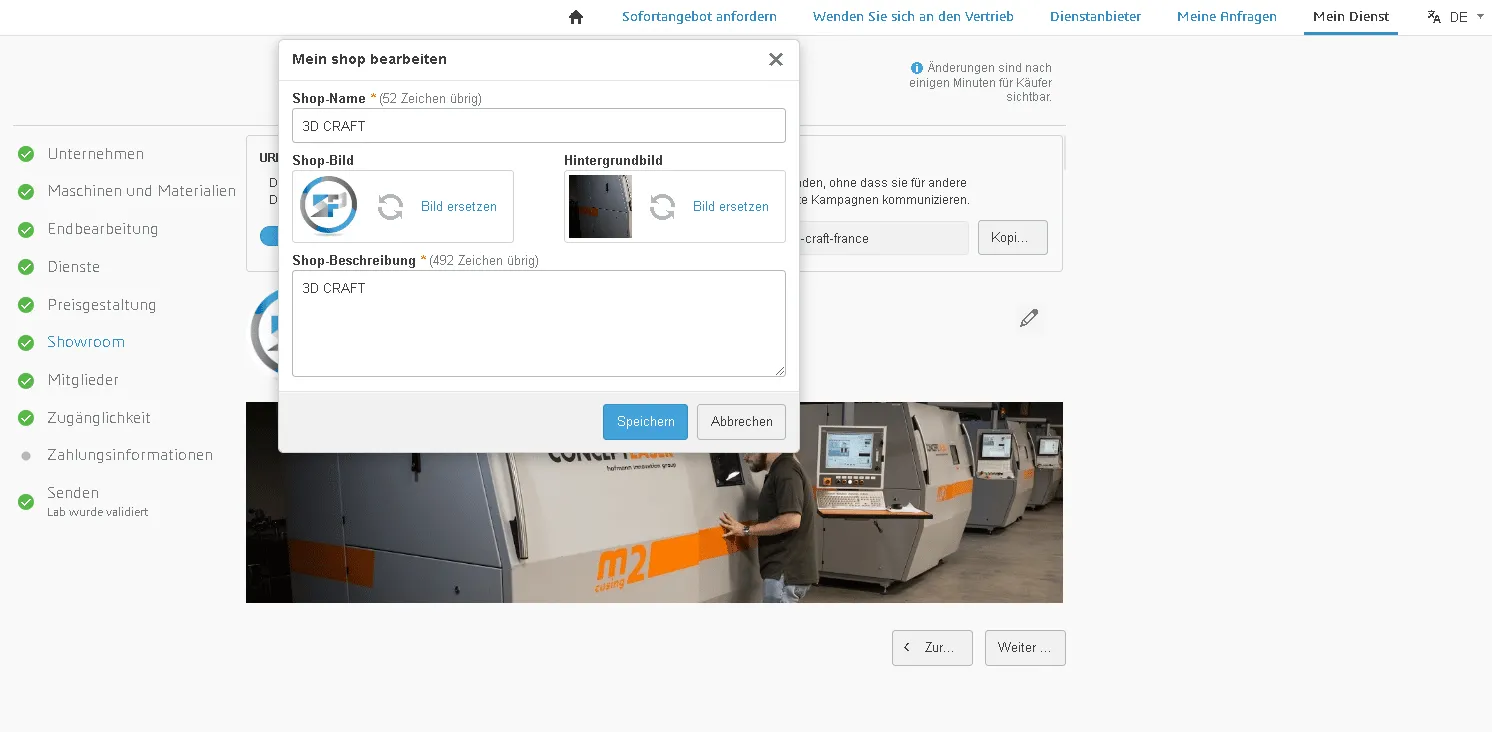Copy the shop URL with the Kopi button
Viewport: 1492px width, 732px height.
click(1012, 237)
